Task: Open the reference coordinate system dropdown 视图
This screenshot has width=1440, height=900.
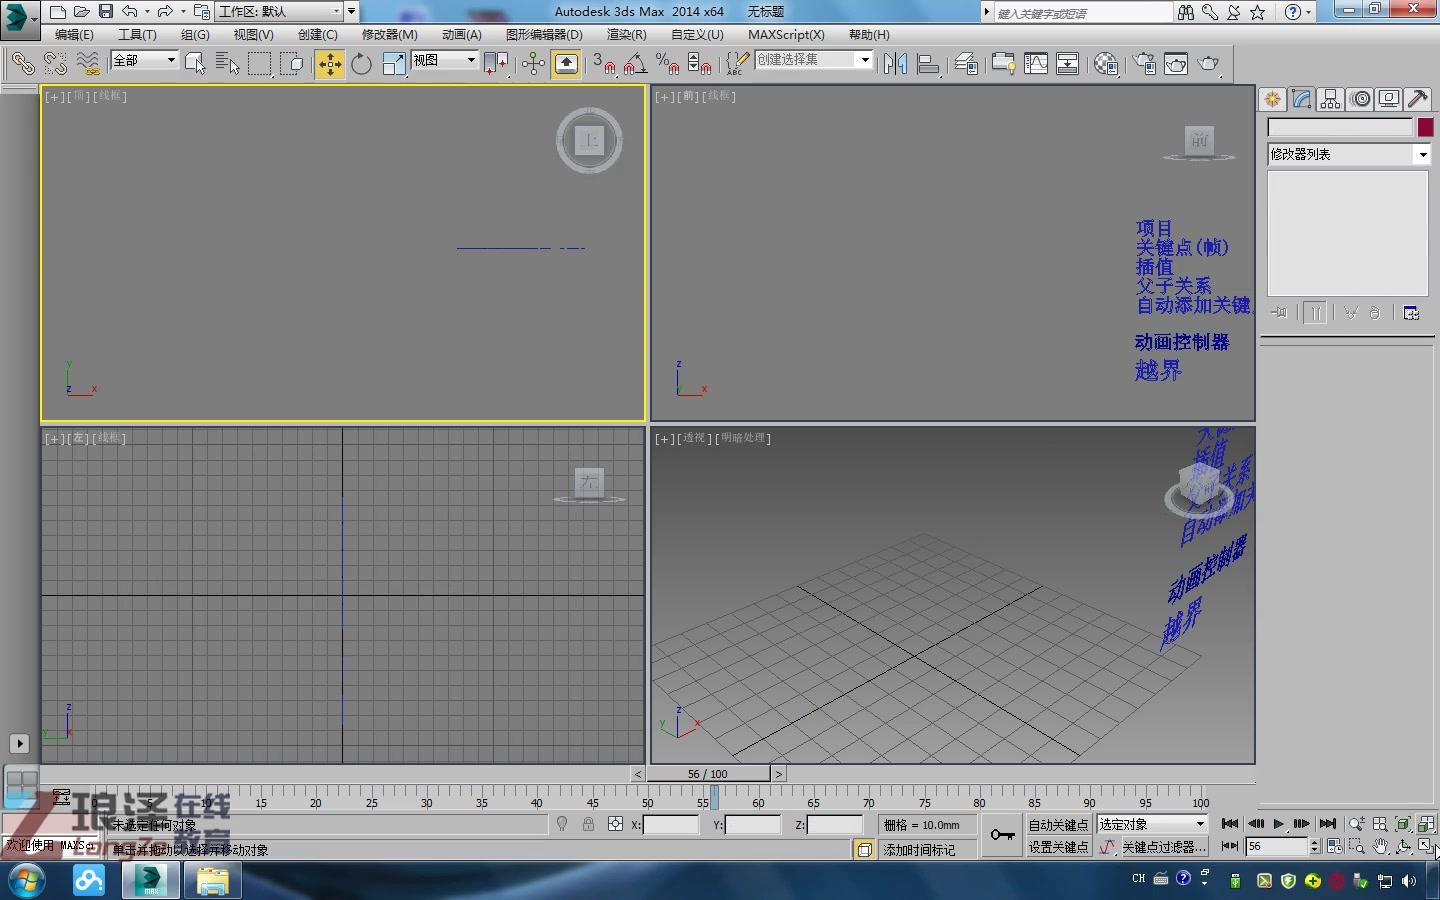Action: pyautogui.click(x=444, y=60)
